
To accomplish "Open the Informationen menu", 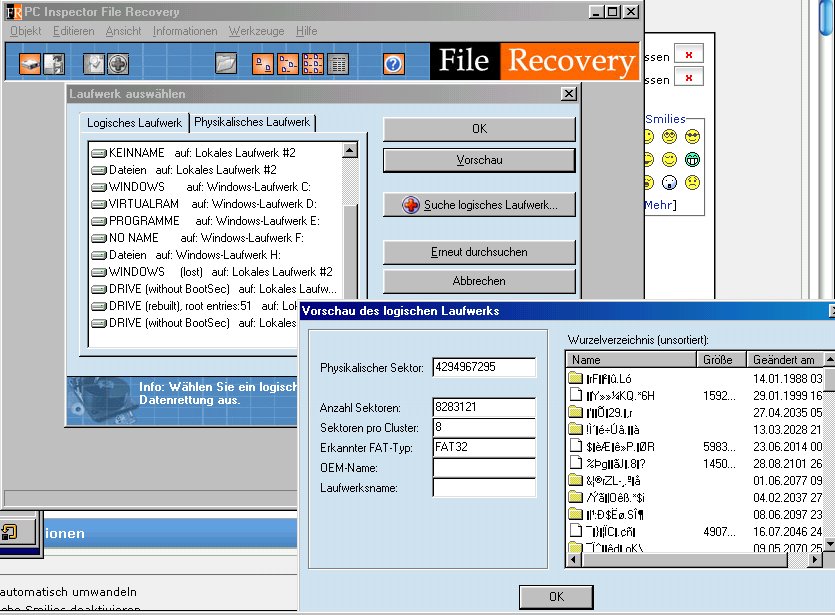I will coord(185,31).
